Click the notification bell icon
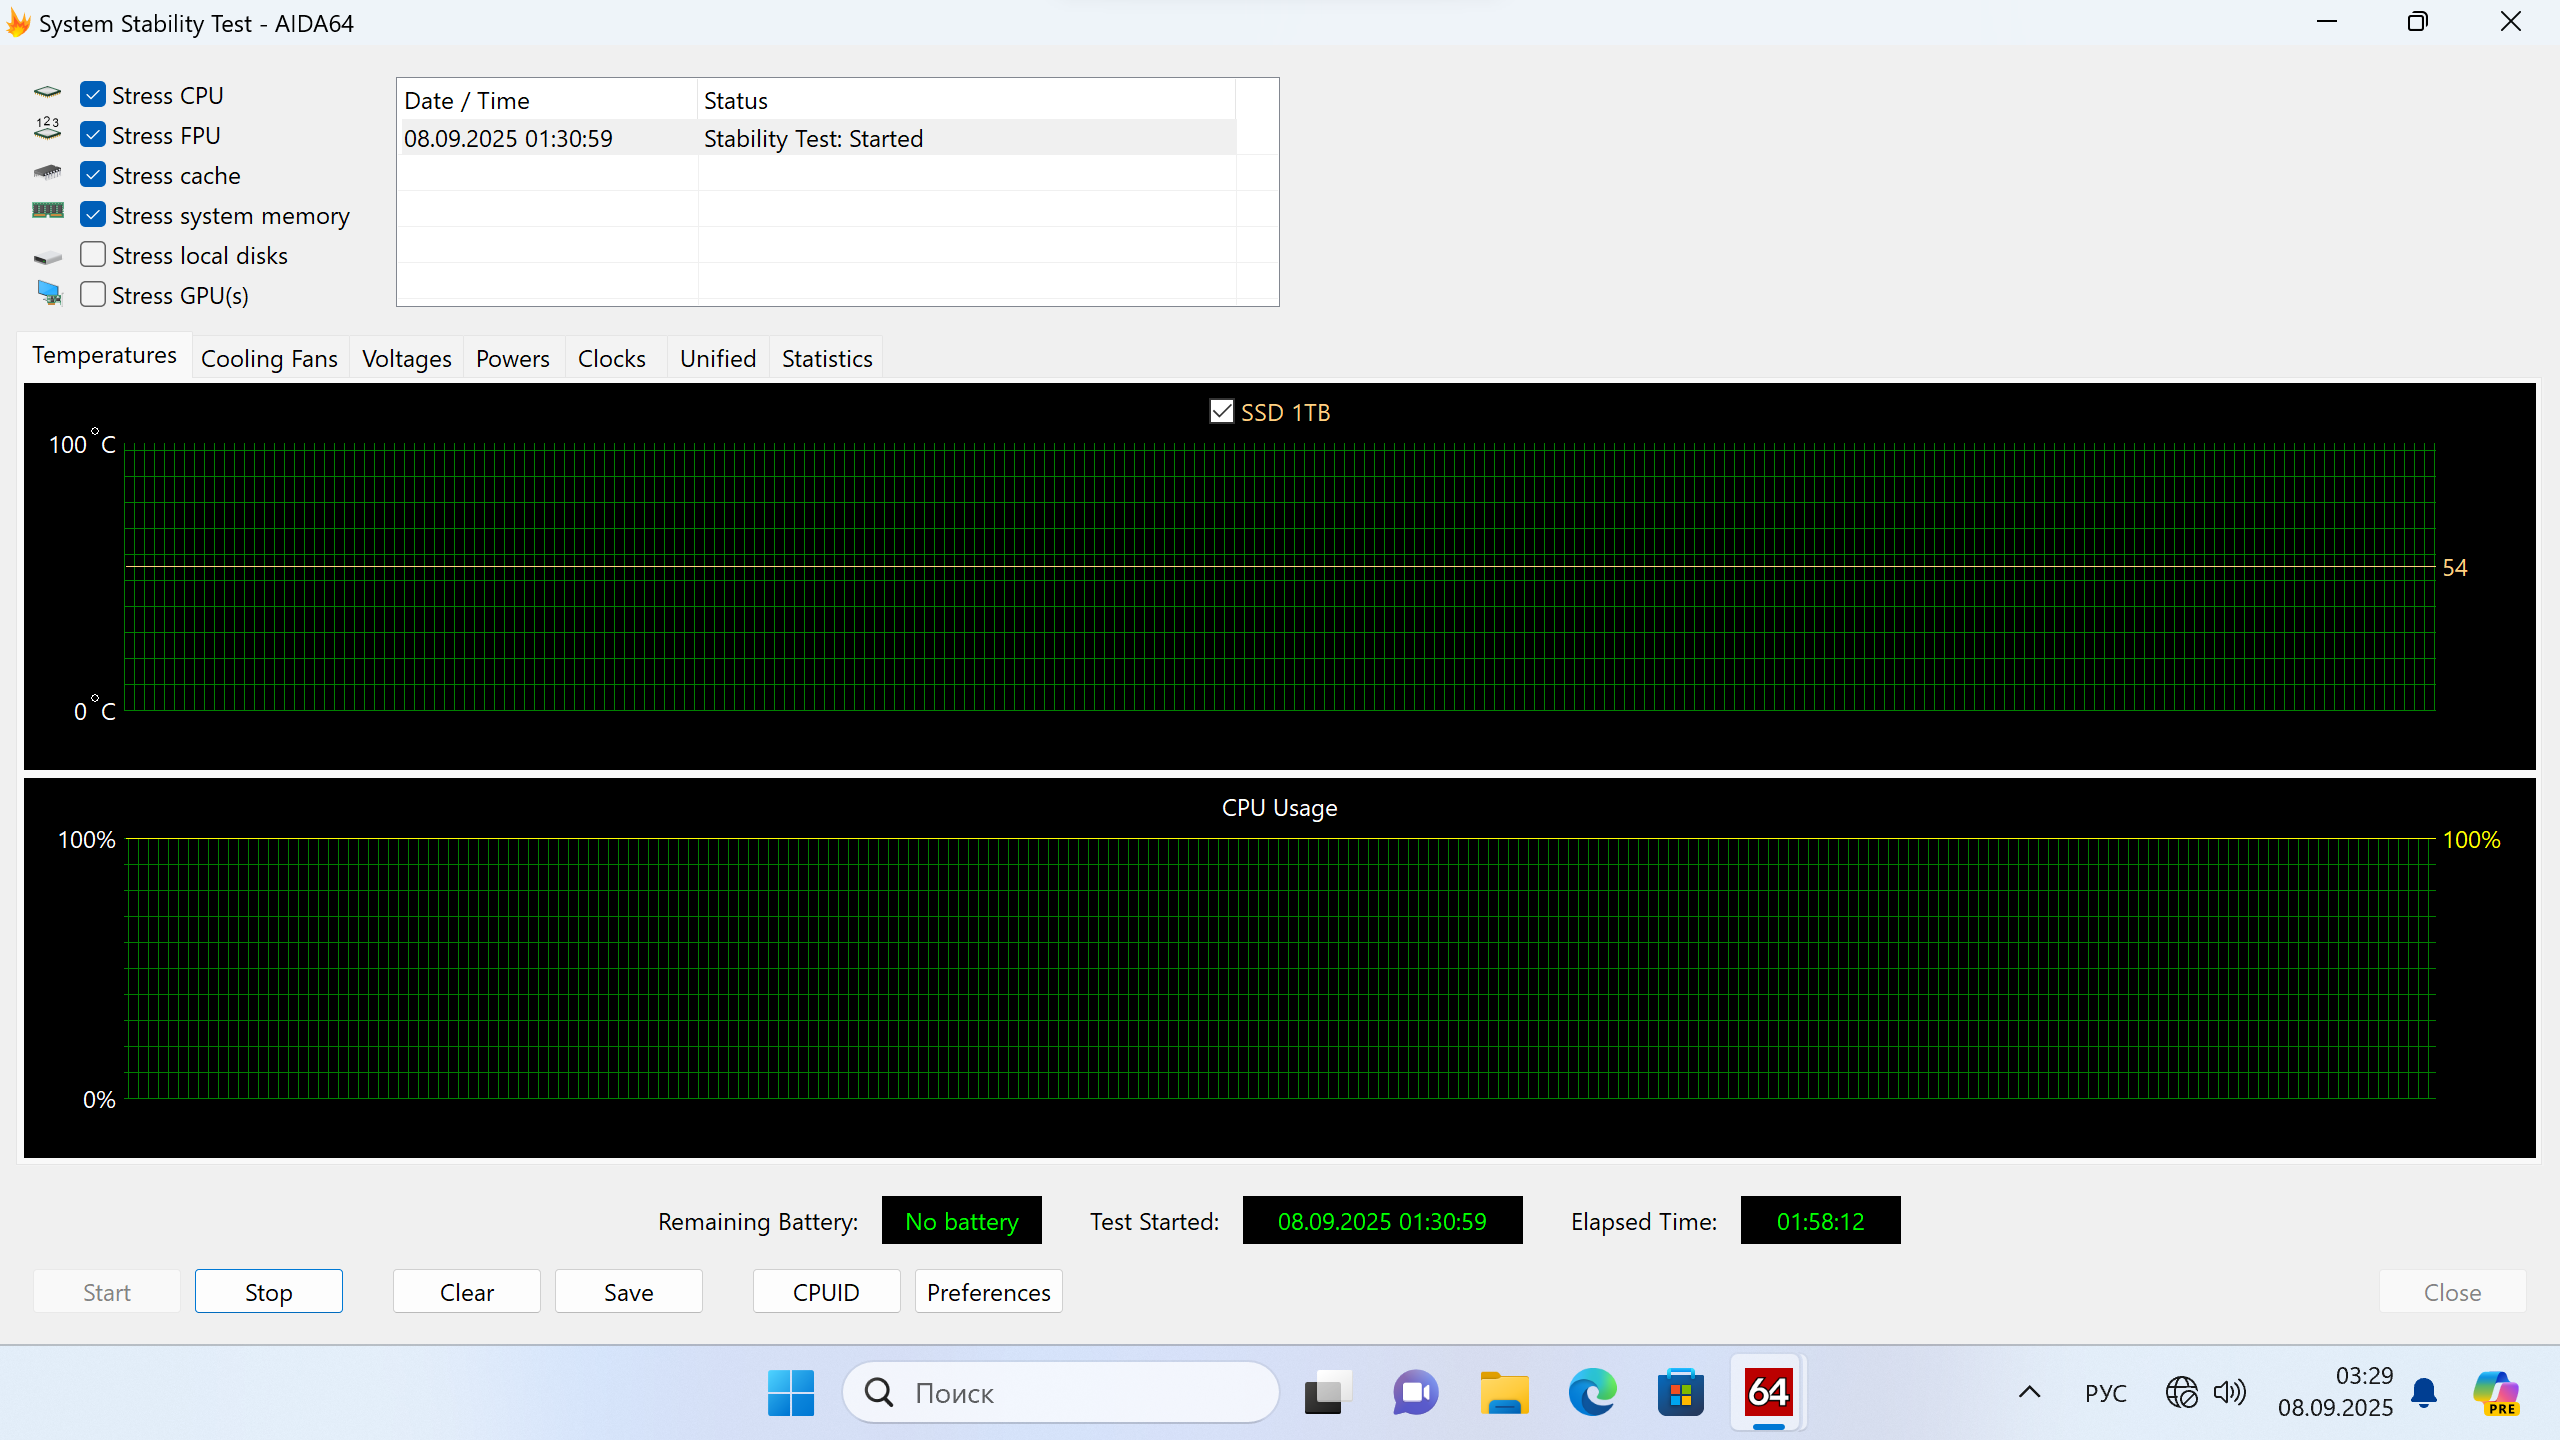2560x1440 pixels. click(2423, 1392)
